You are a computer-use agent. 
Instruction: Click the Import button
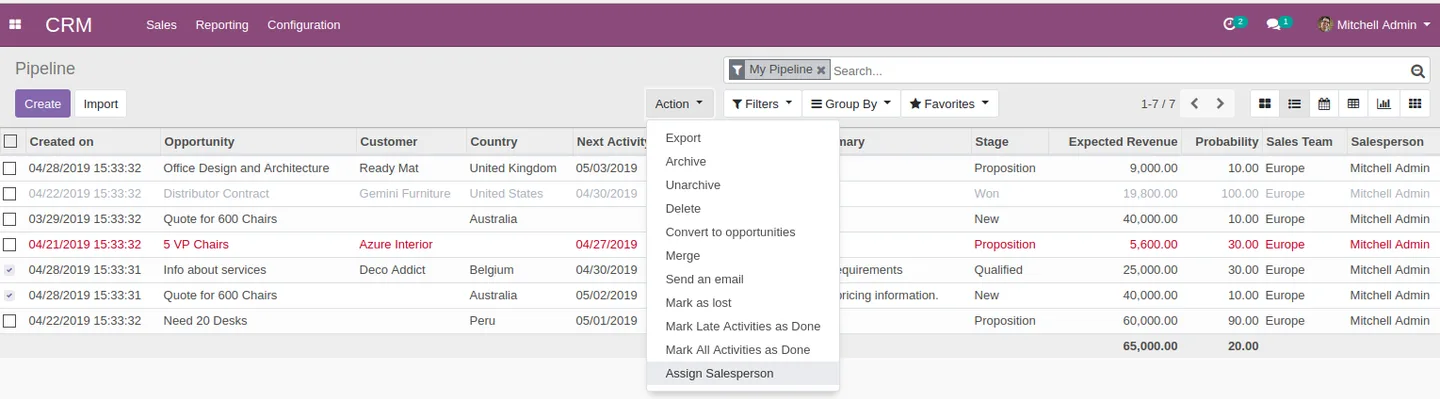101,104
